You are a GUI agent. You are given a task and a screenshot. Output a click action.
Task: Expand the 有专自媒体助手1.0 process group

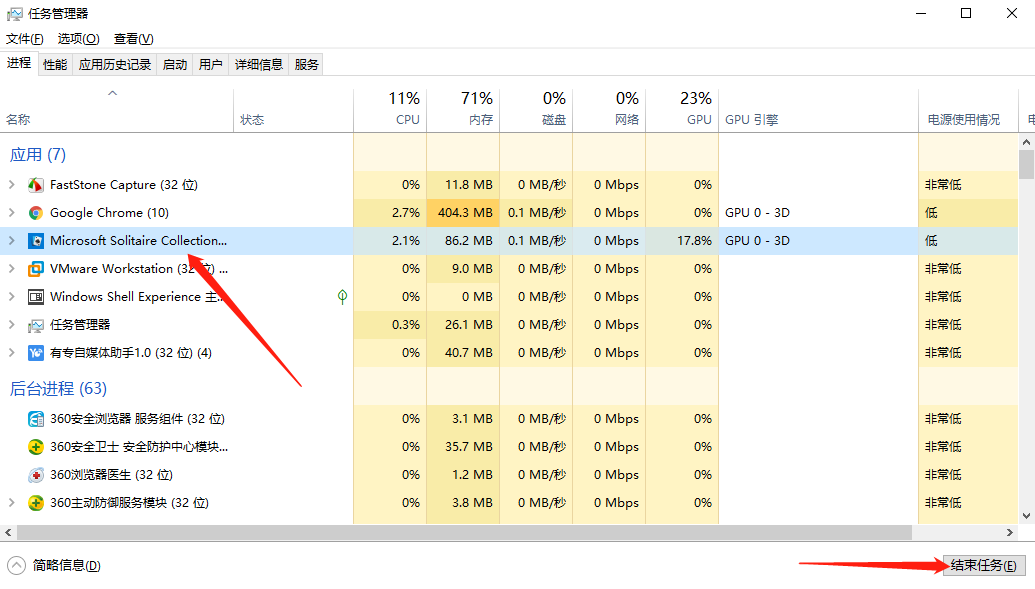[x=12, y=353]
